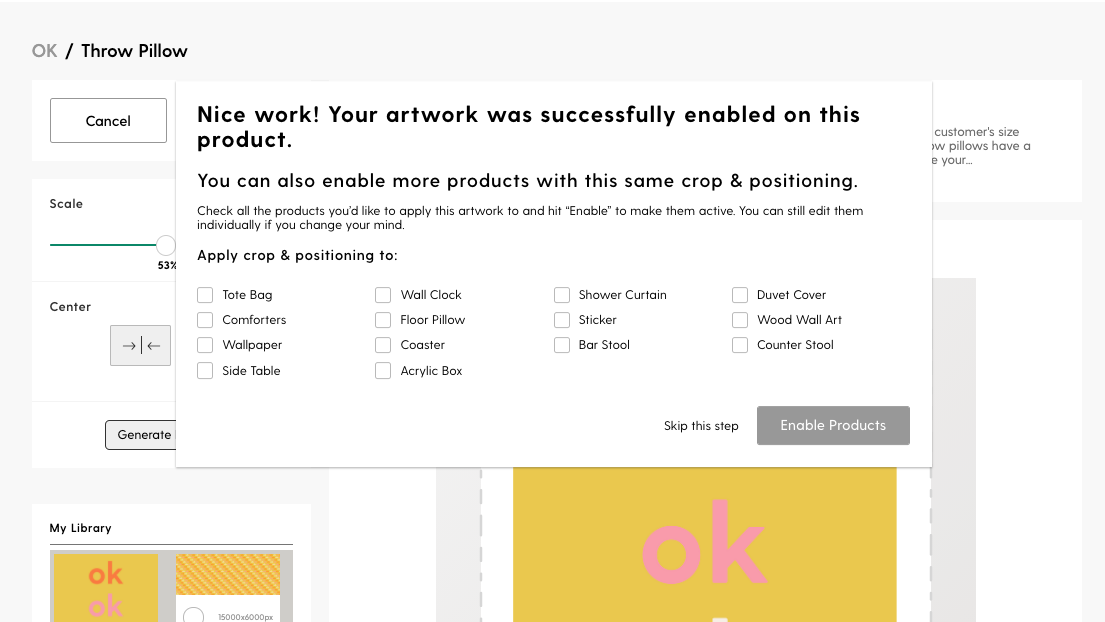Click the Skip this step link
Image resolution: width=1105 pixels, height=622 pixels.
701,425
